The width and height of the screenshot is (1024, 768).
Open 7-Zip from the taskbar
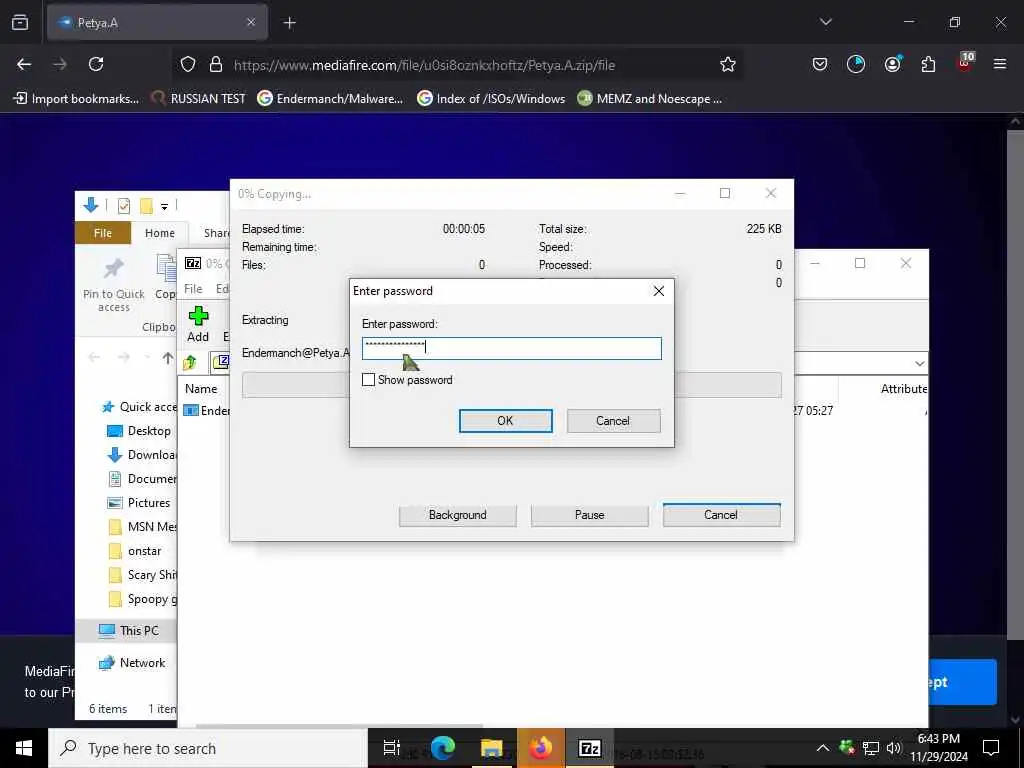coord(590,748)
